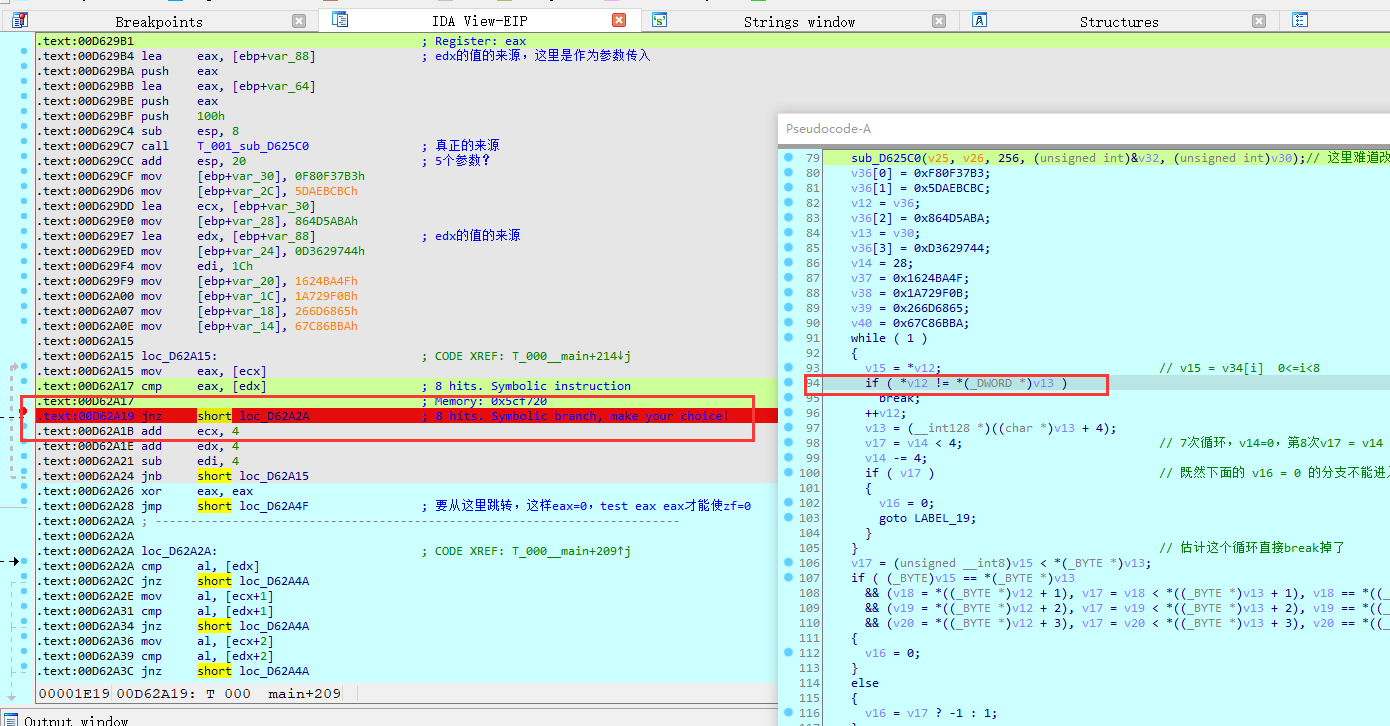Follow jmp target loc_D62A4F
The image size is (1390, 726).
tap(274, 506)
